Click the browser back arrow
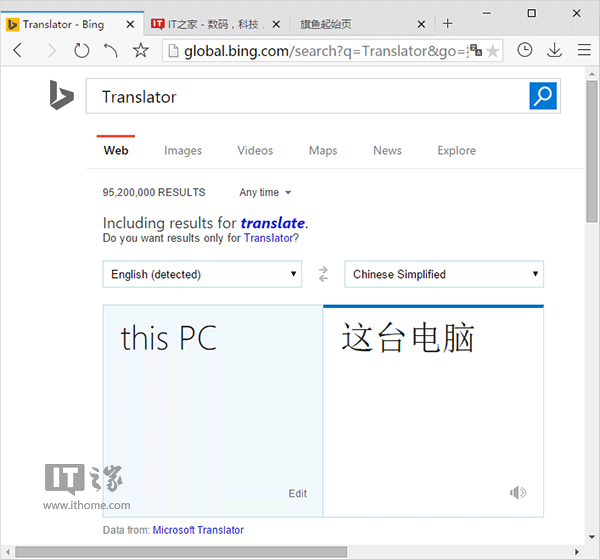The width and height of the screenshot is (600, 560). tap(18, 50)
